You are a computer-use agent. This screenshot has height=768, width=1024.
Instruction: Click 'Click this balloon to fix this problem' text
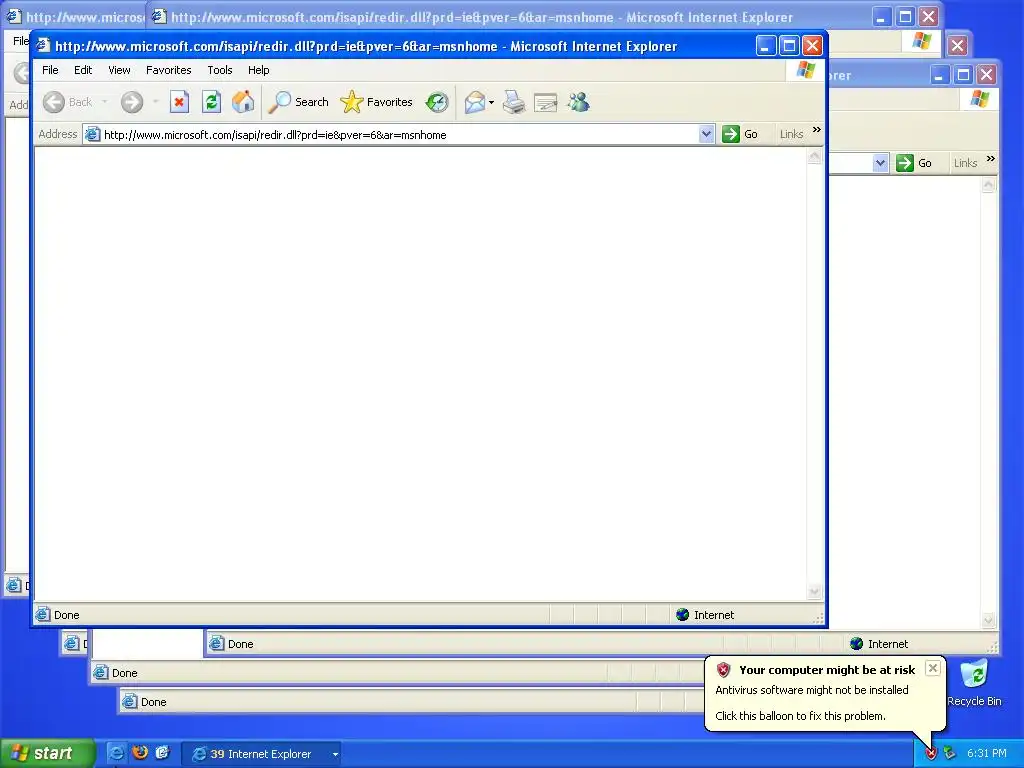click(x=800, y=716)
